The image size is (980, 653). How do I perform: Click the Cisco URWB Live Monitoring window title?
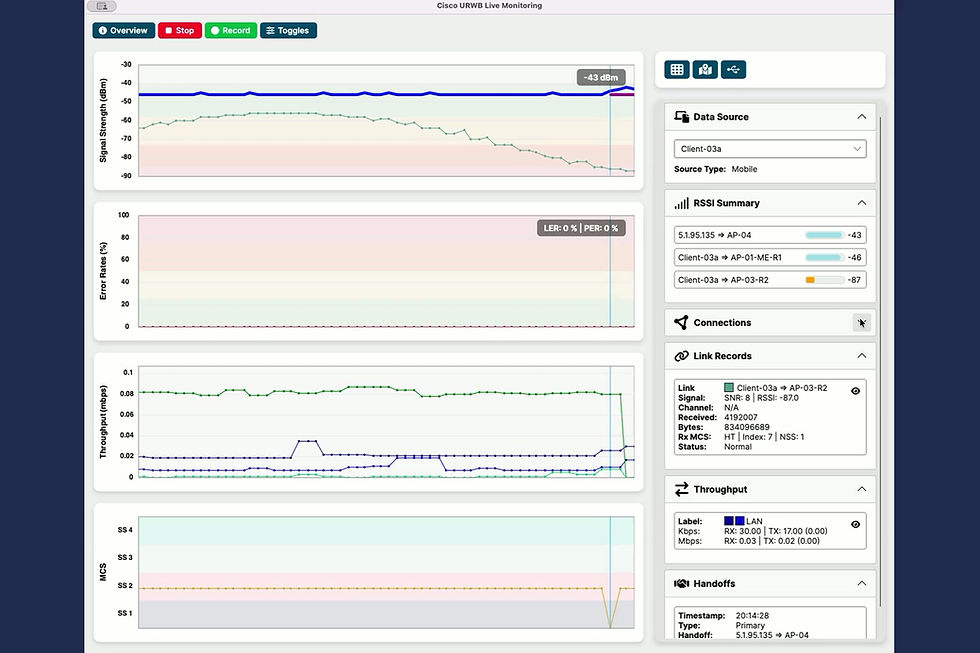click(489, 6)
